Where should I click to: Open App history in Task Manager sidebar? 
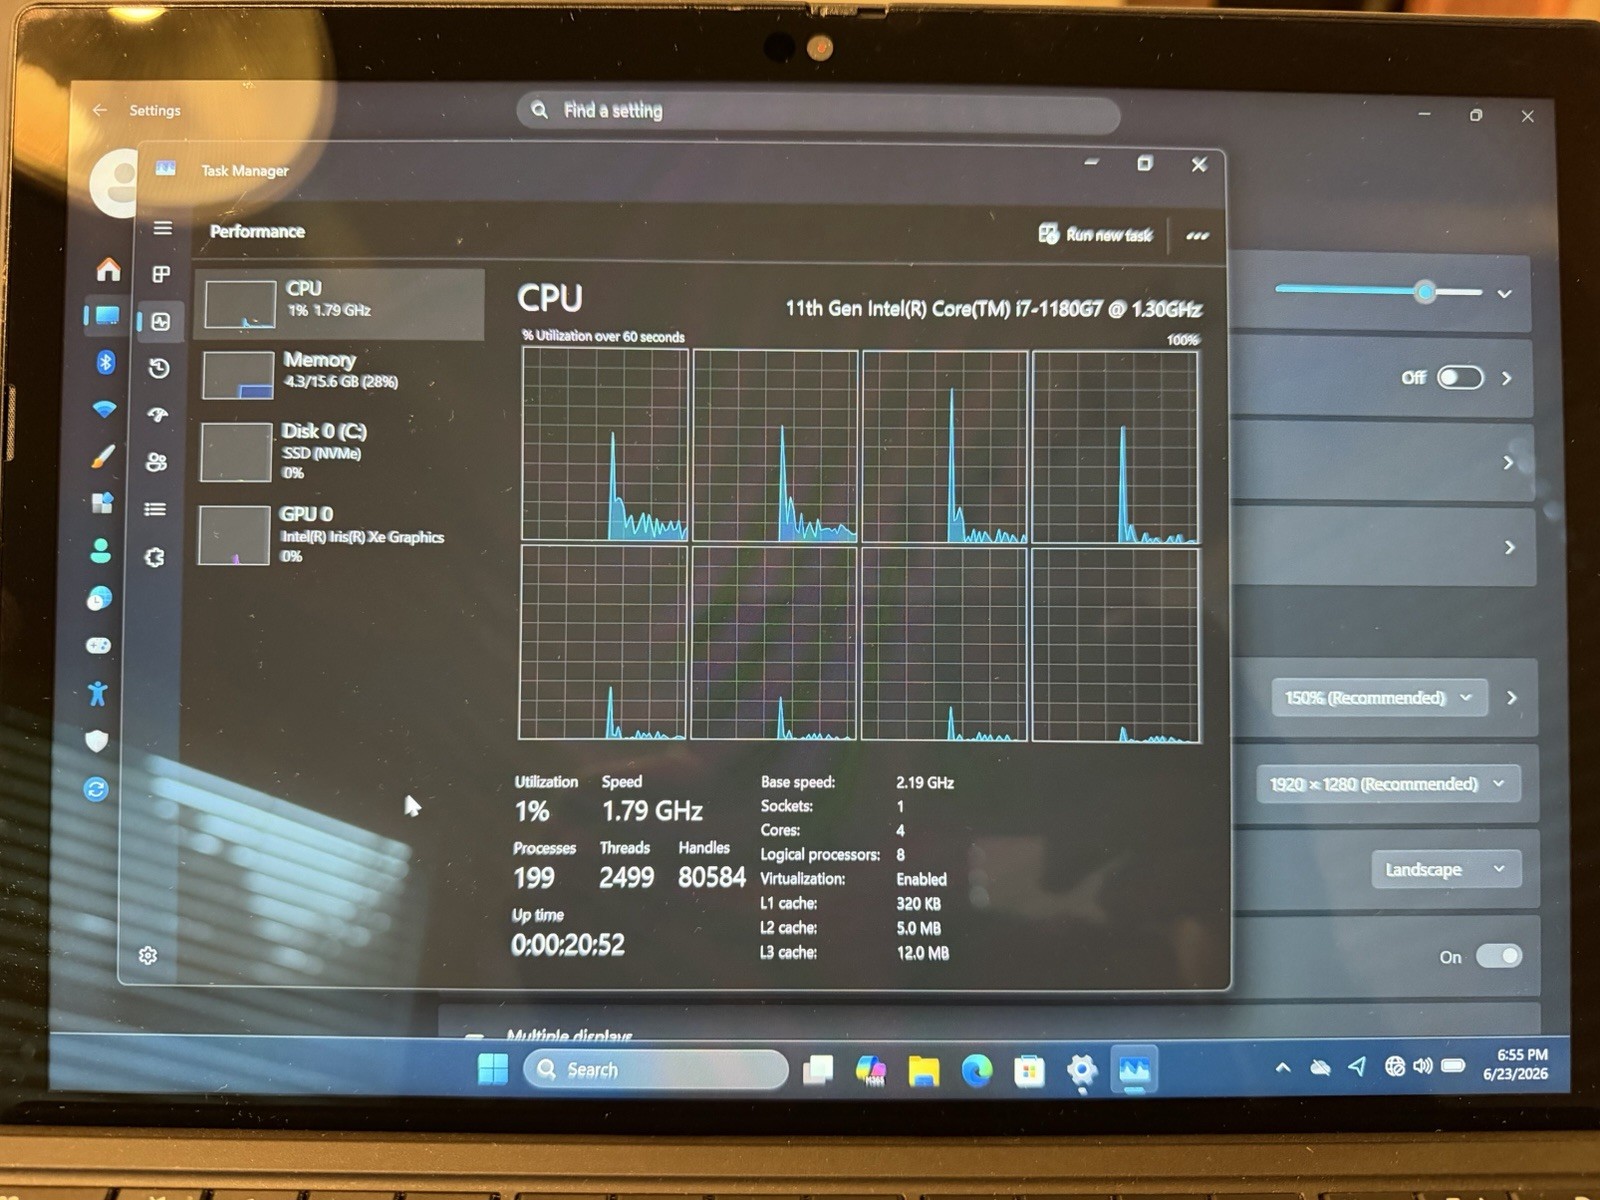click(159, 368)
